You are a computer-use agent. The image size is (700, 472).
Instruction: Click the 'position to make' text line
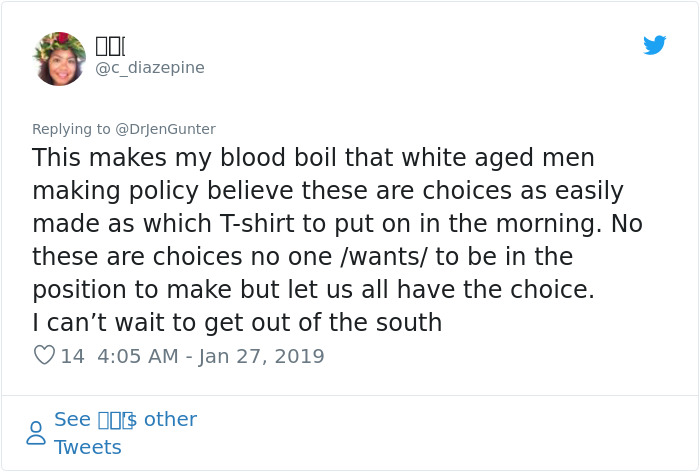313,290
